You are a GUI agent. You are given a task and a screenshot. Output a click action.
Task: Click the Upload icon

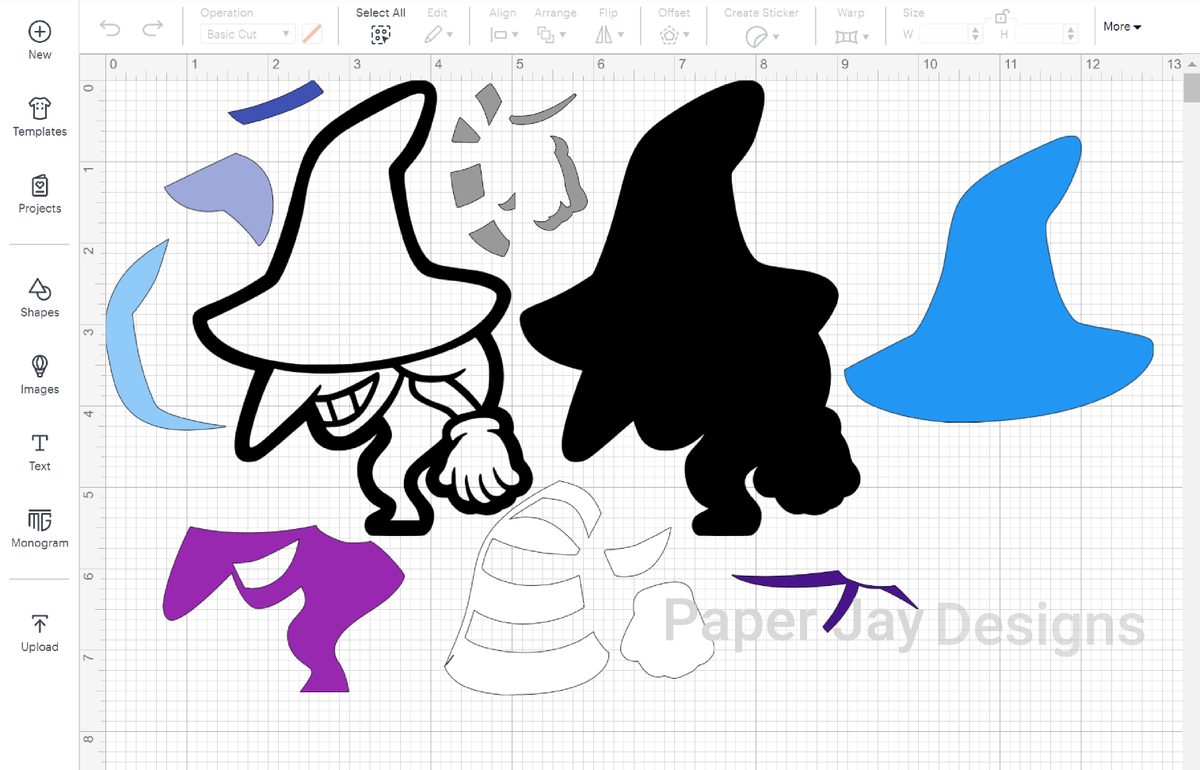(40, 624)
